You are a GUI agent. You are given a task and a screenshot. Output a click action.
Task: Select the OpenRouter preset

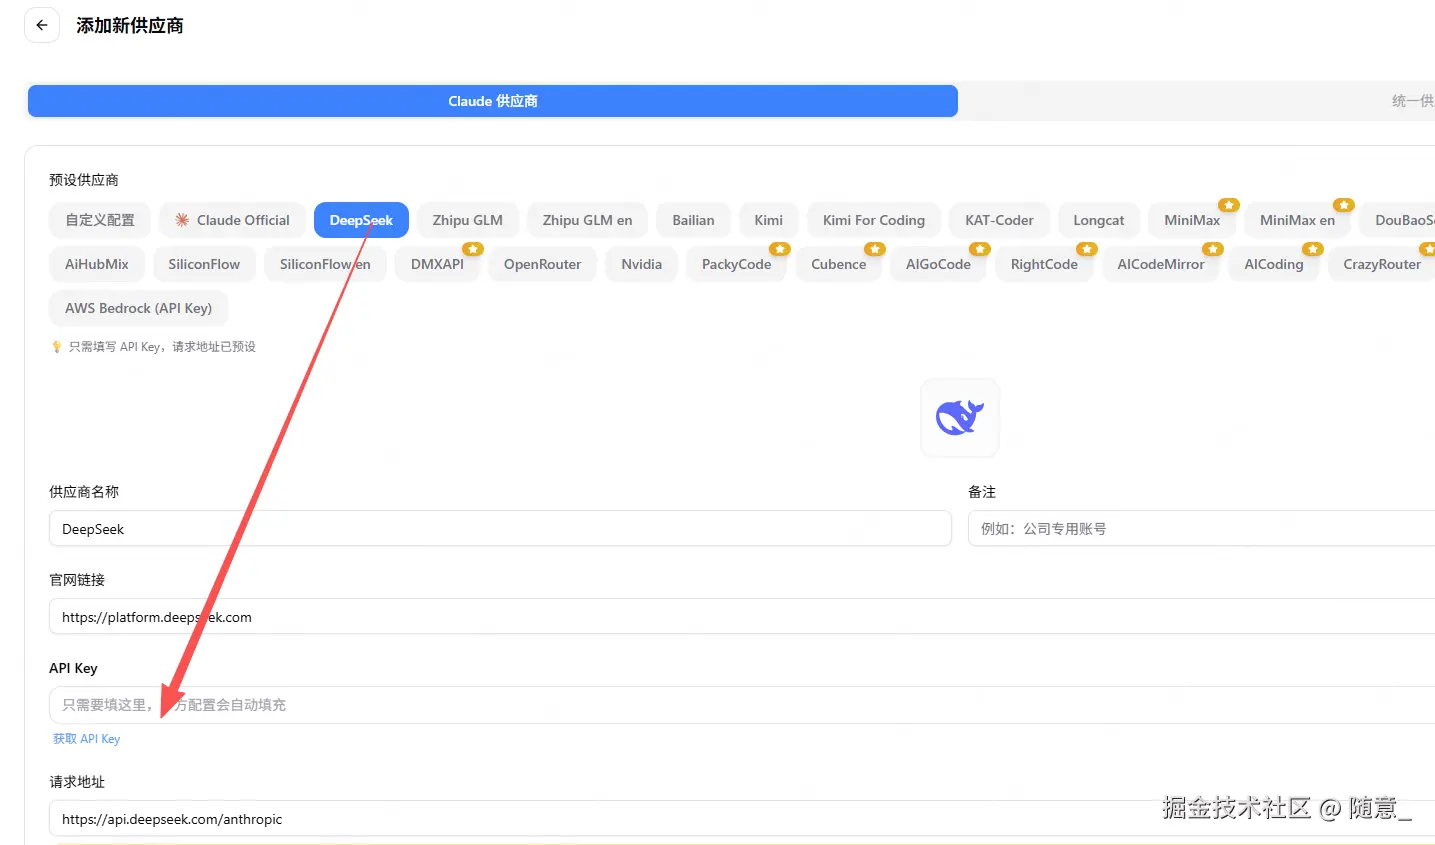click(x=543, y=264)
